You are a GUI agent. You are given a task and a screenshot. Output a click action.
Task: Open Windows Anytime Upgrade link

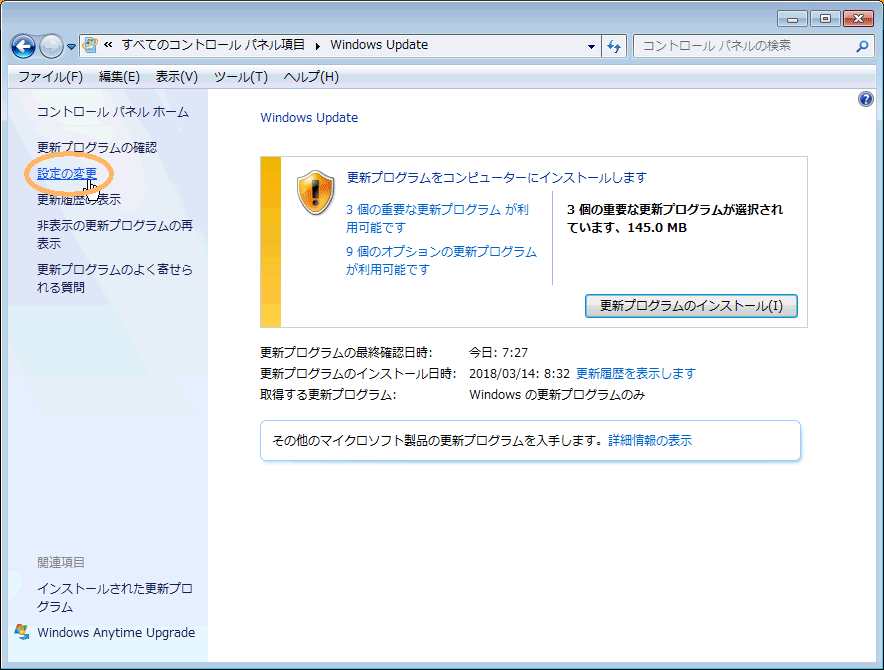[x=116, y=633]
